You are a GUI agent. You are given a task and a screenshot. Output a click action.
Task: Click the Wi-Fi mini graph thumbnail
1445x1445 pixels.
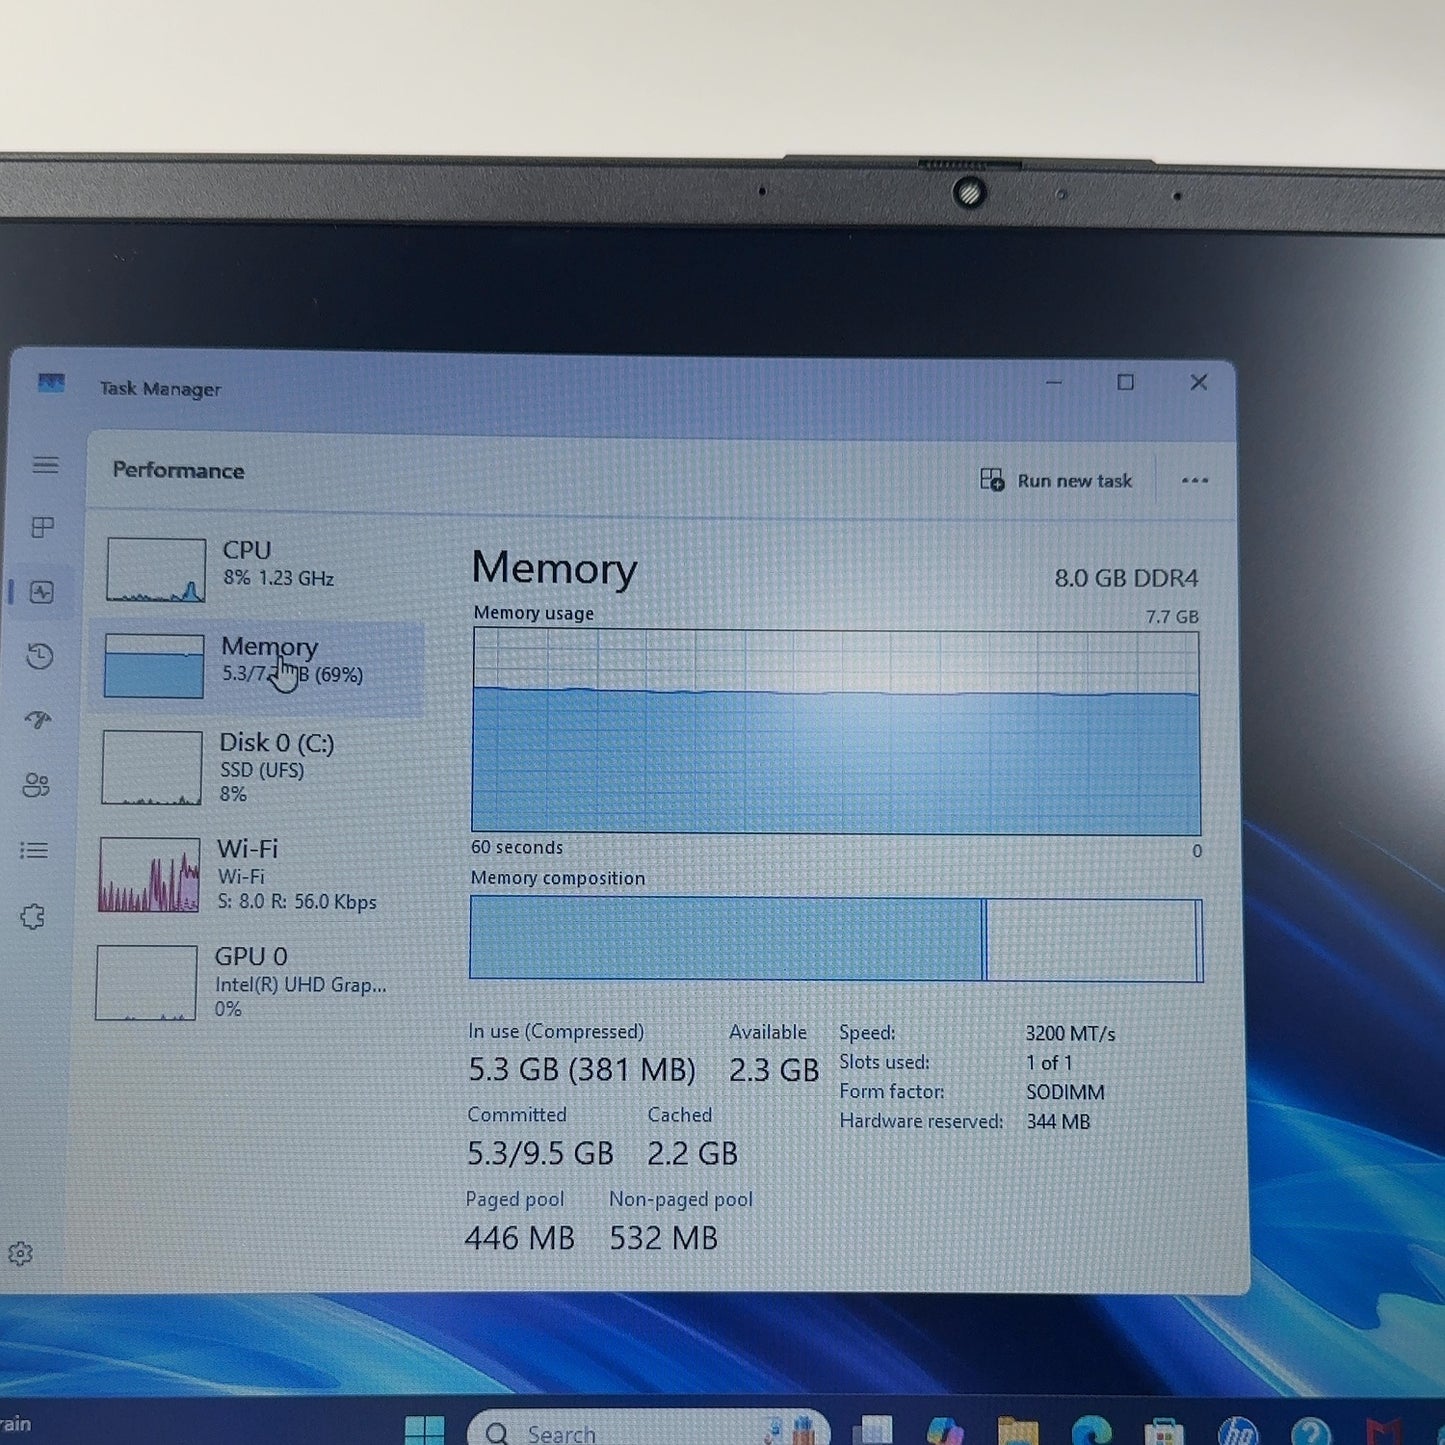149,875
